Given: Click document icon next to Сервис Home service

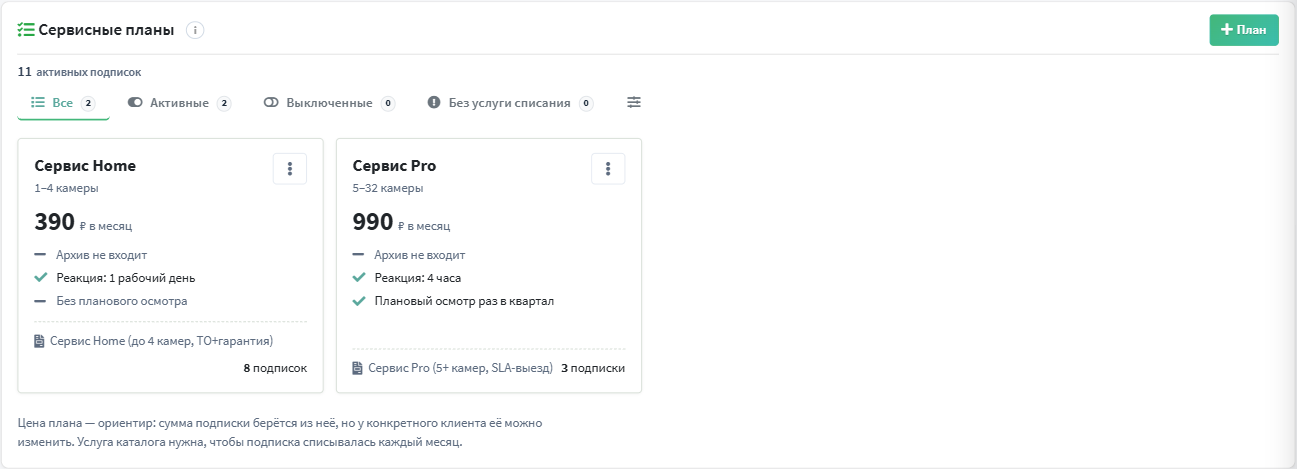Looking at the screenshot, I should (x=40, y=341).
